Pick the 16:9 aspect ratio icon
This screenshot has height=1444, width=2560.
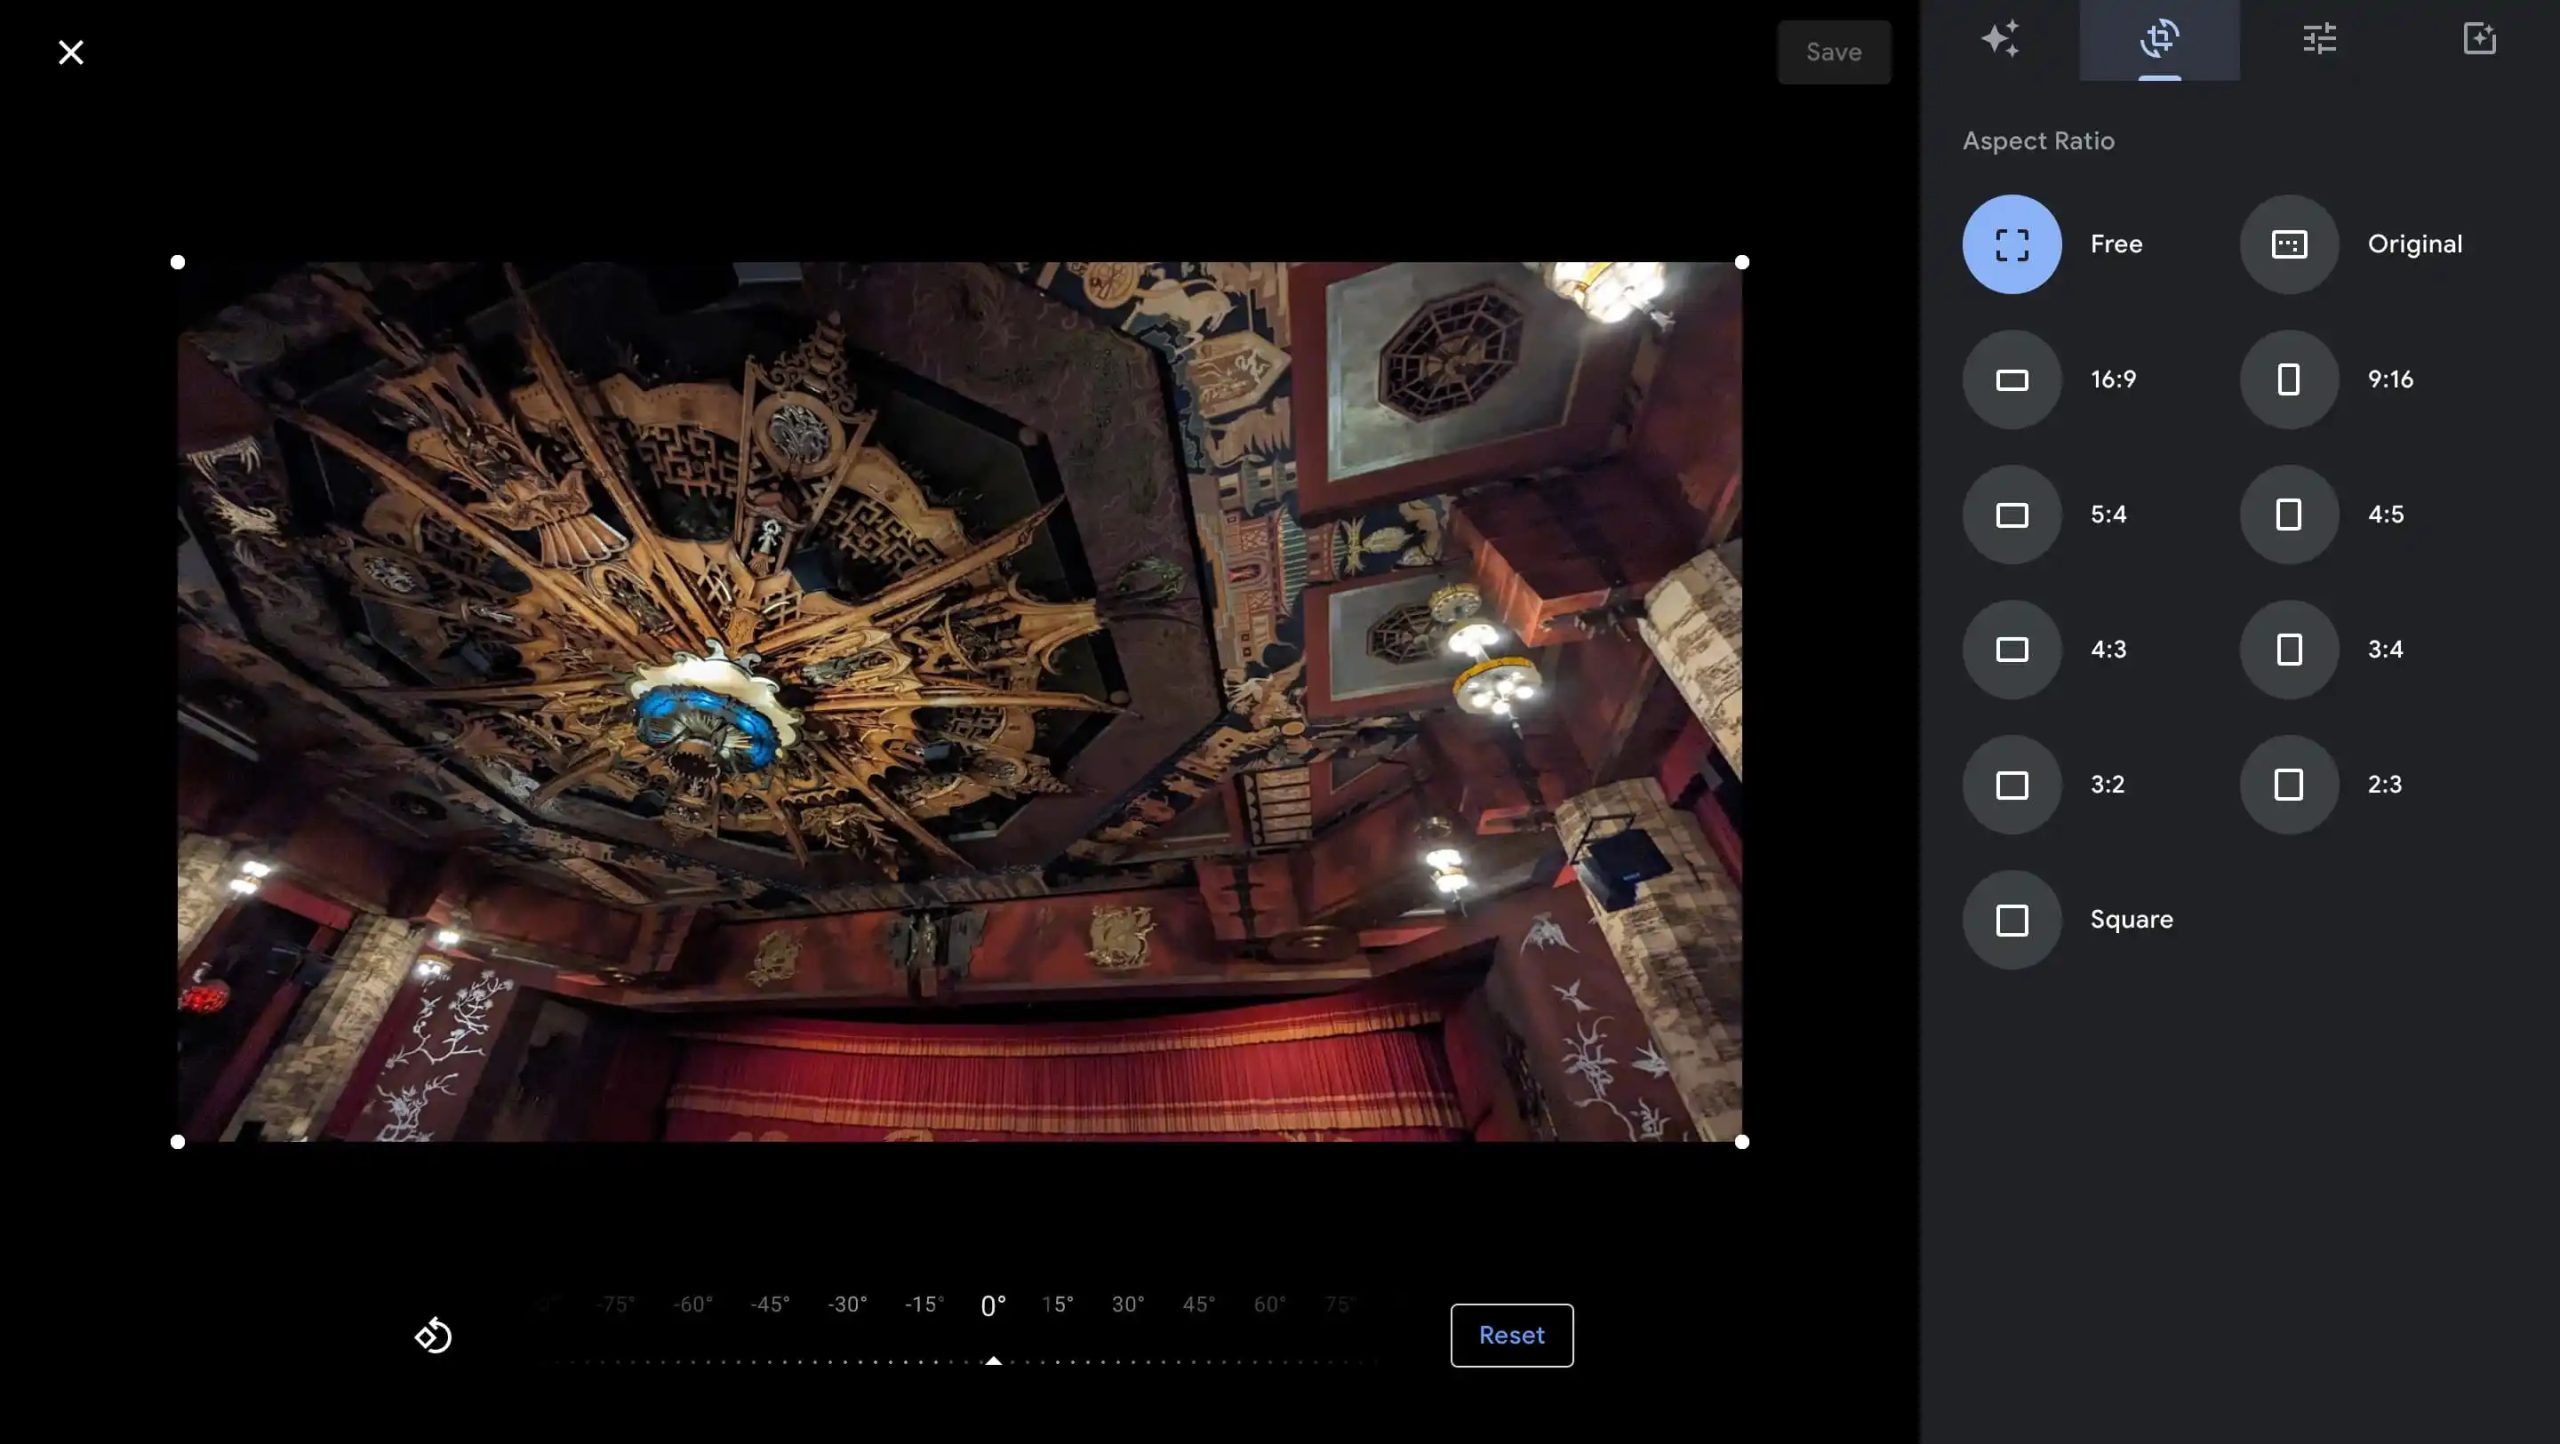pyautogui.click(x=2011, y=380)
